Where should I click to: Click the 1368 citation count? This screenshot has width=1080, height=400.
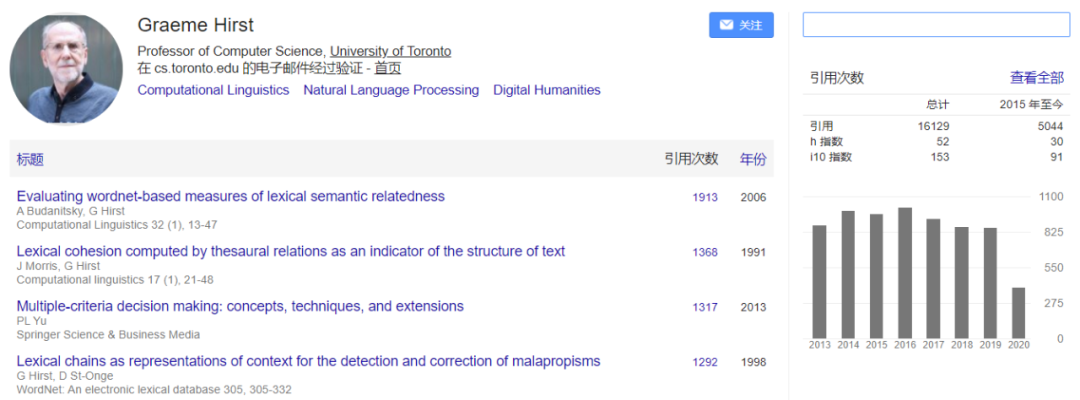point(705,252)
